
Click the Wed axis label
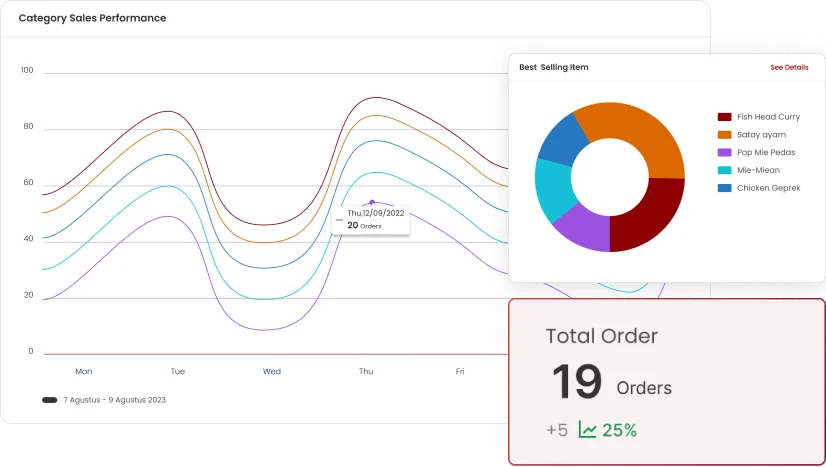click(x=272, y=372)
